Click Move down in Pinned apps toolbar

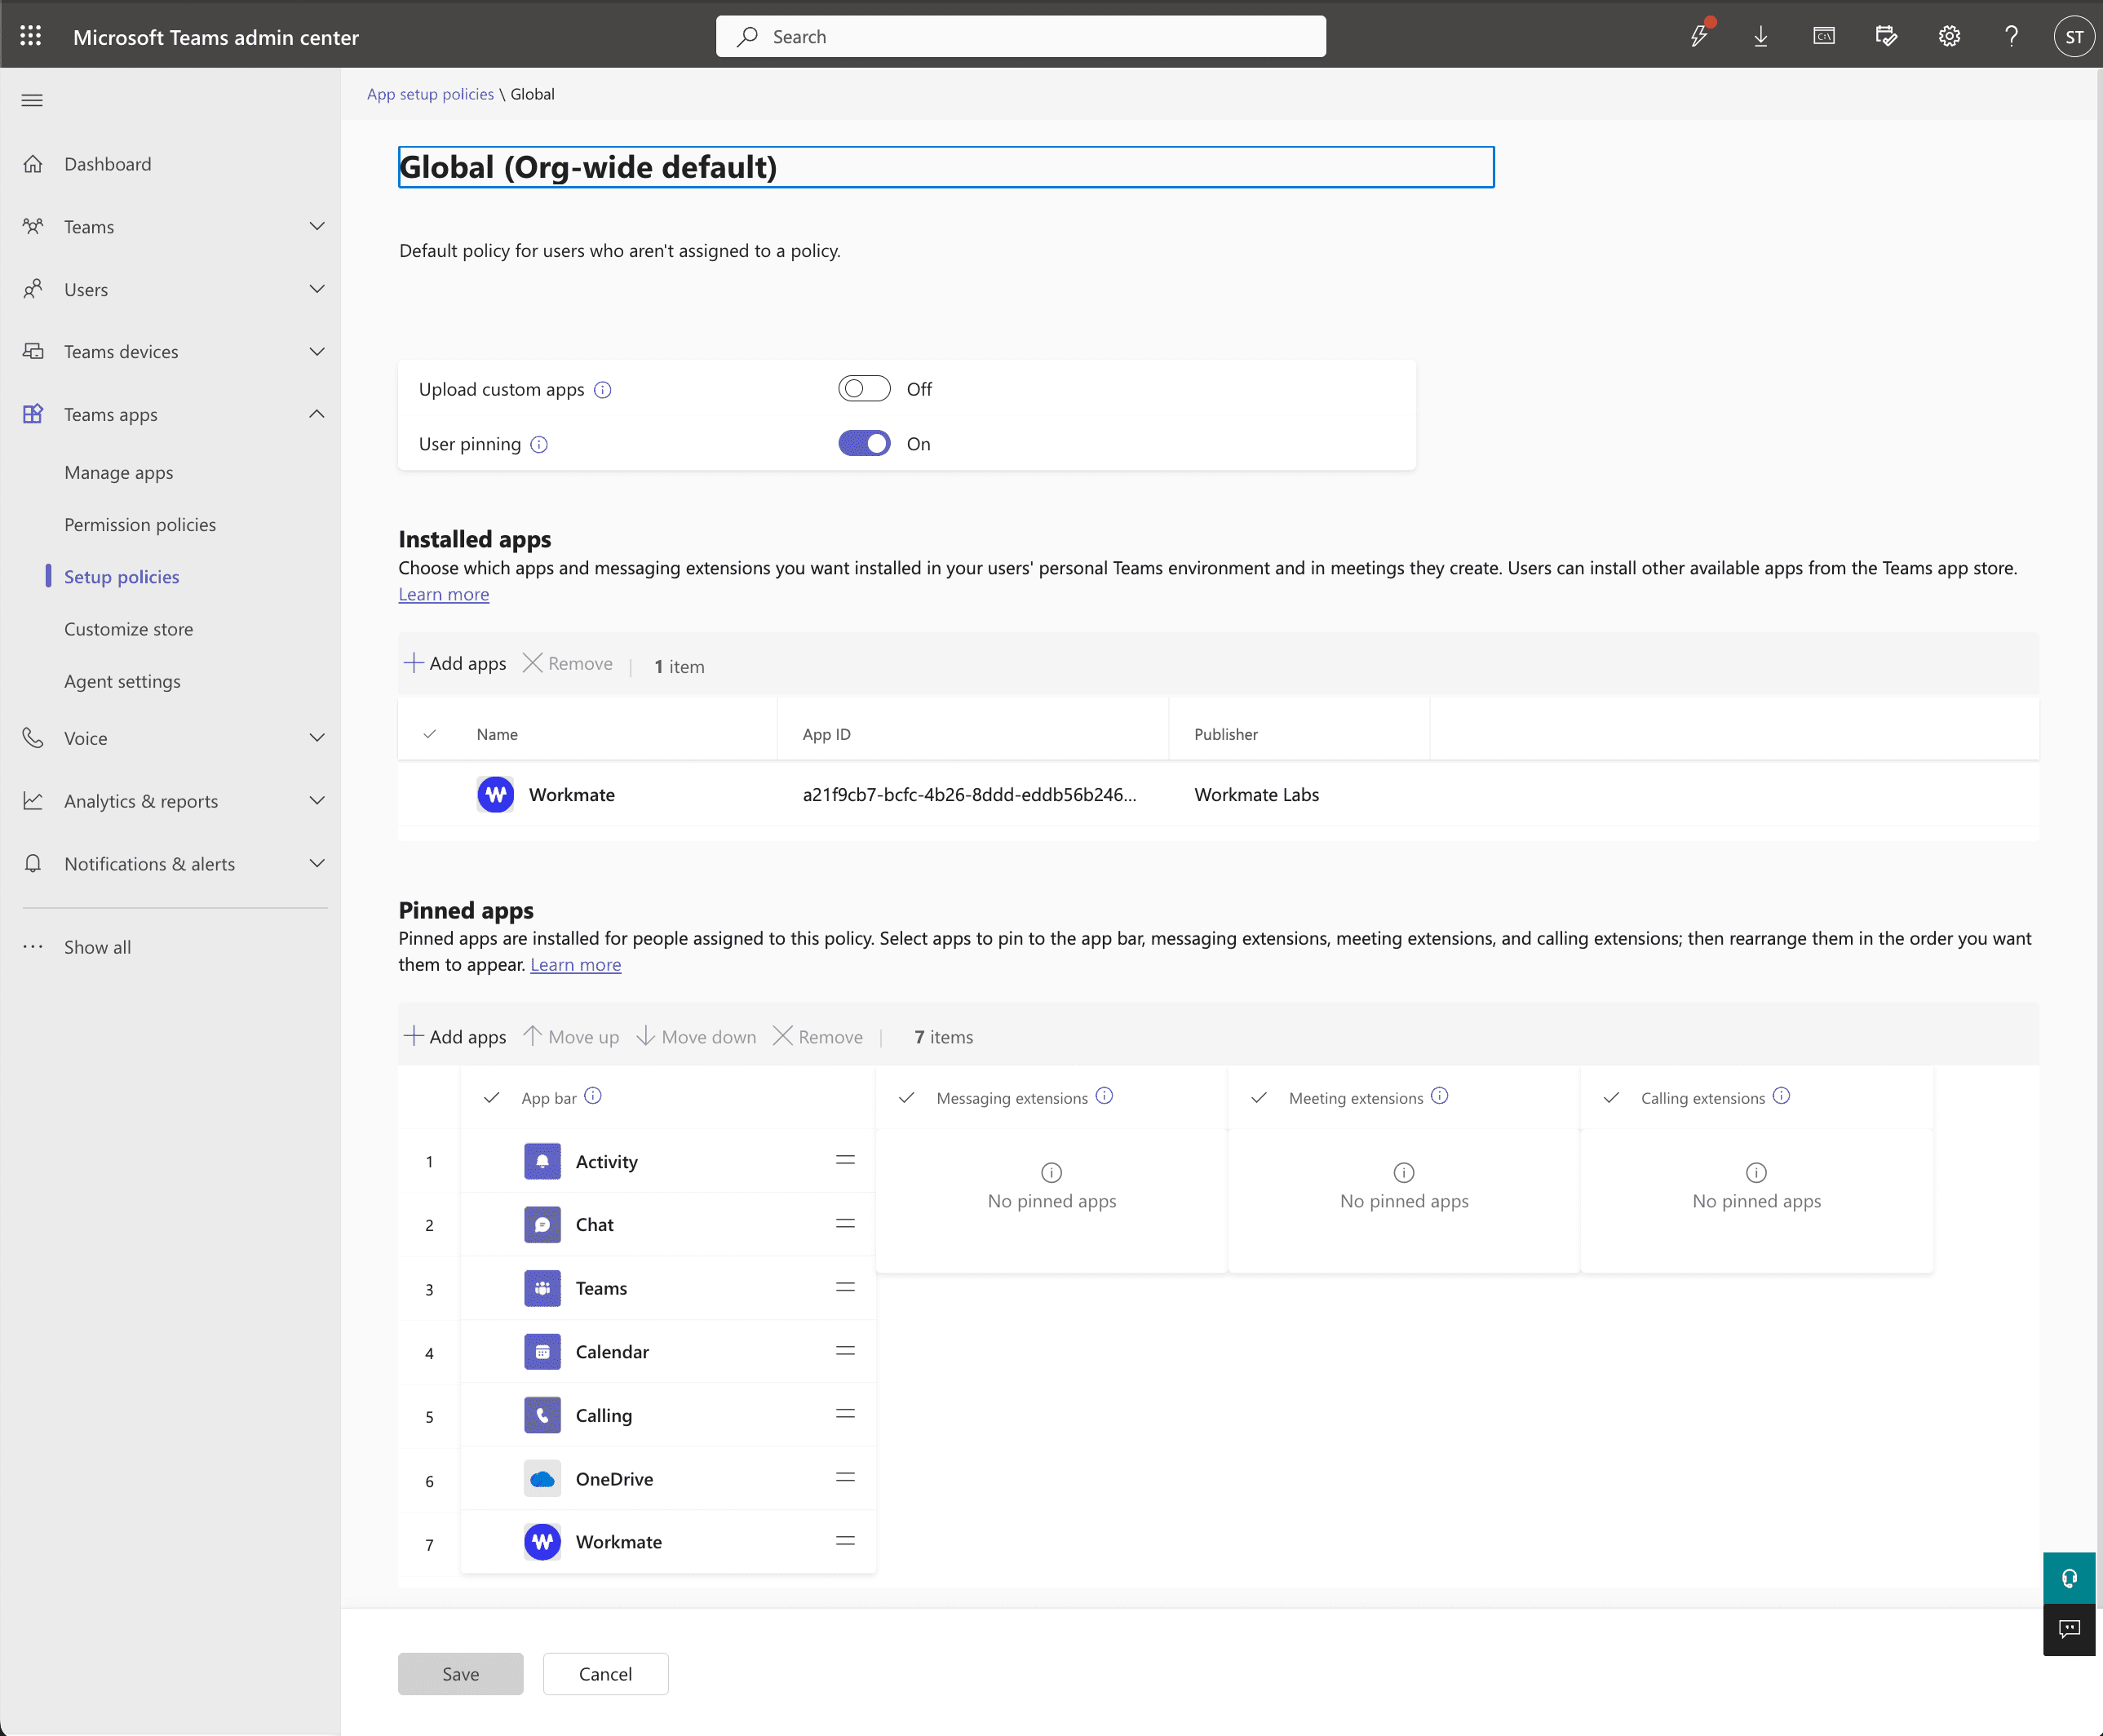tap(696, 1037)
